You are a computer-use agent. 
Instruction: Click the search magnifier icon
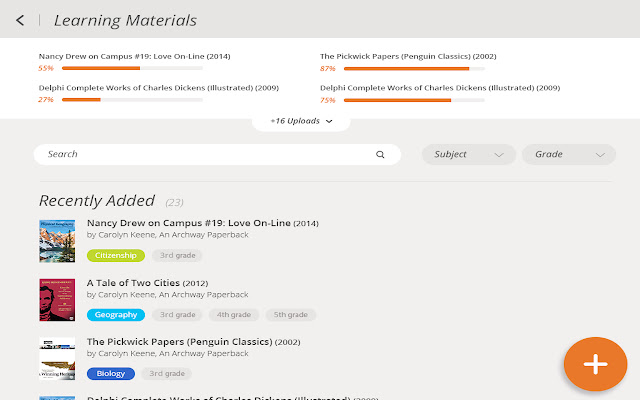pyautogui.click(x=380, y=155)
